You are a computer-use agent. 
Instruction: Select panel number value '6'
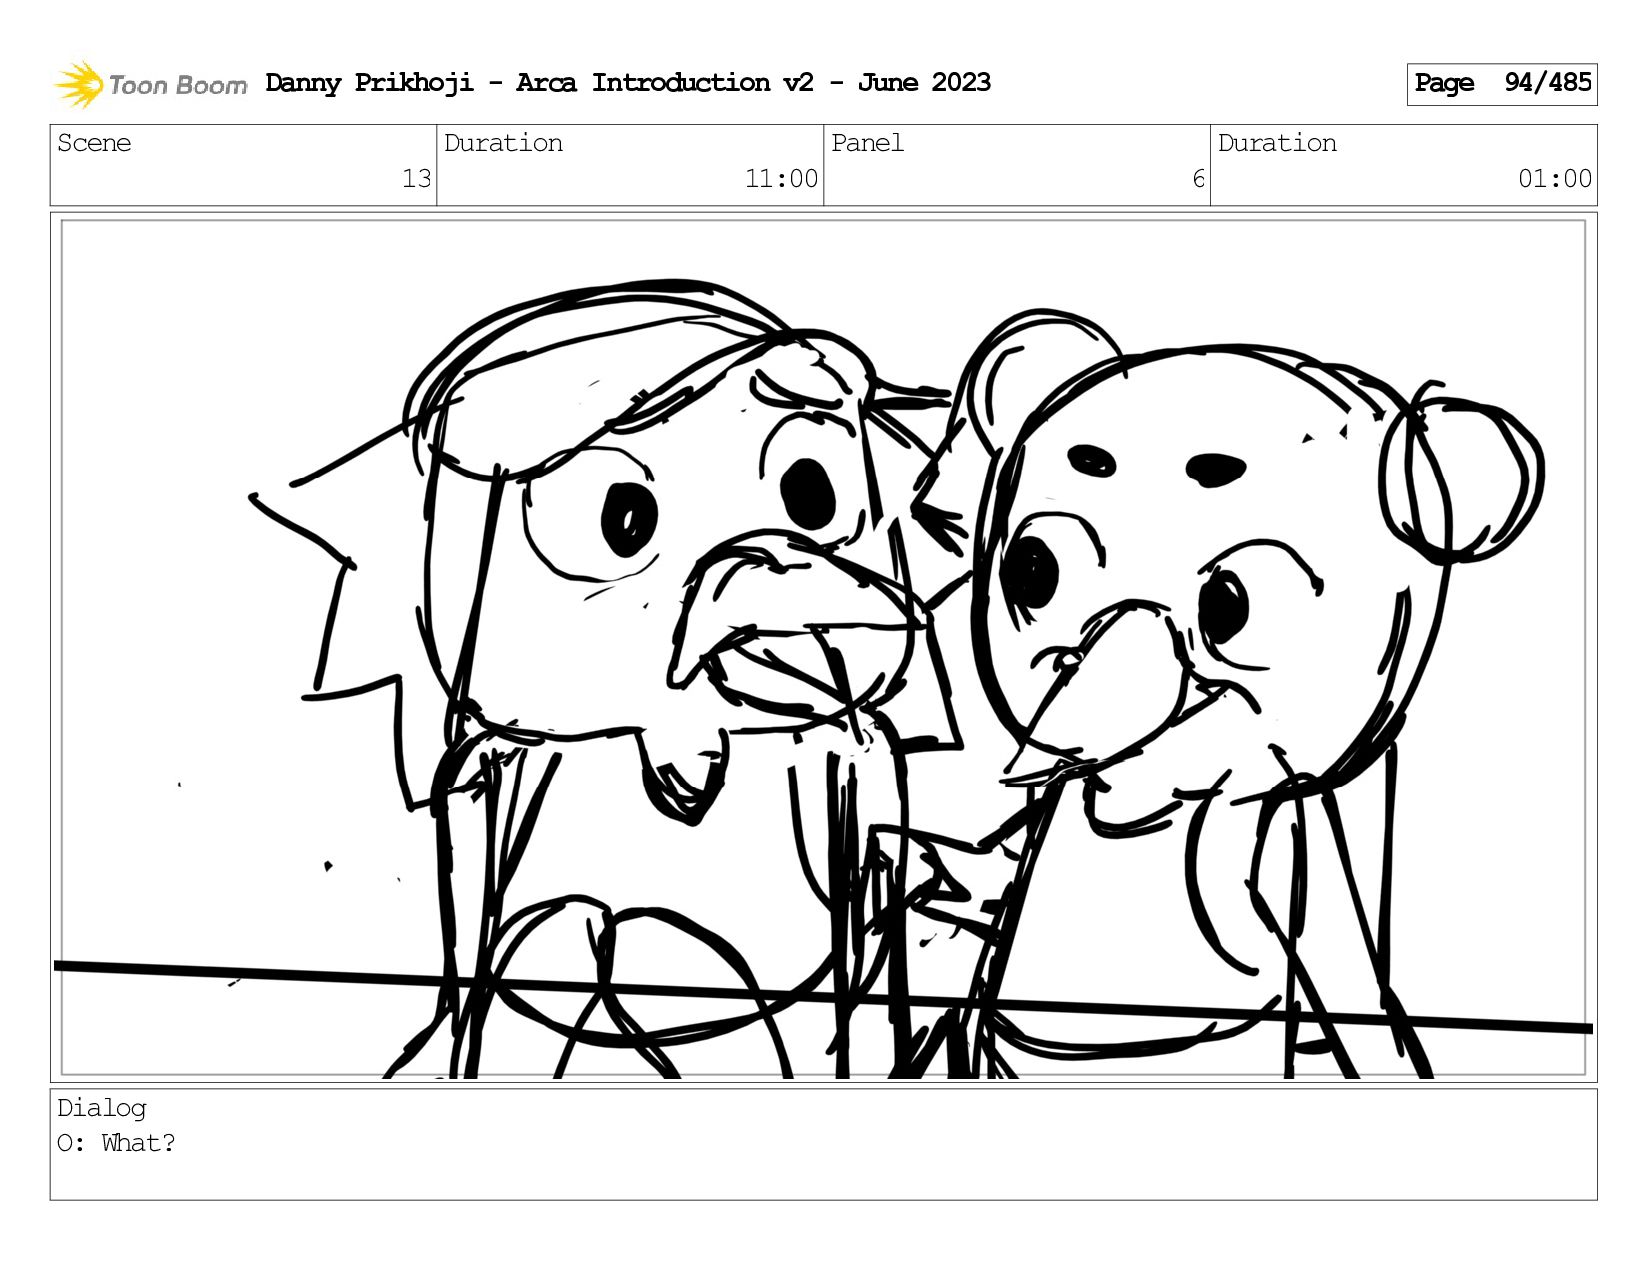click(x=1198, y=179)
